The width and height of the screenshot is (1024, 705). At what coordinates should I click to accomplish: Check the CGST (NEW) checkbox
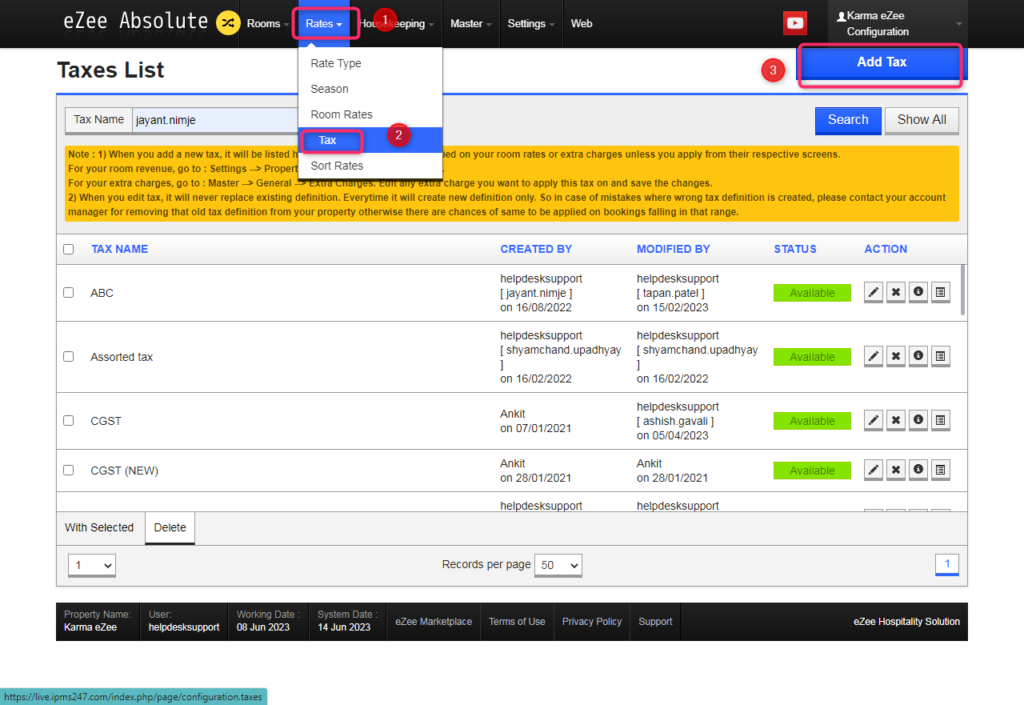(69, 470)
